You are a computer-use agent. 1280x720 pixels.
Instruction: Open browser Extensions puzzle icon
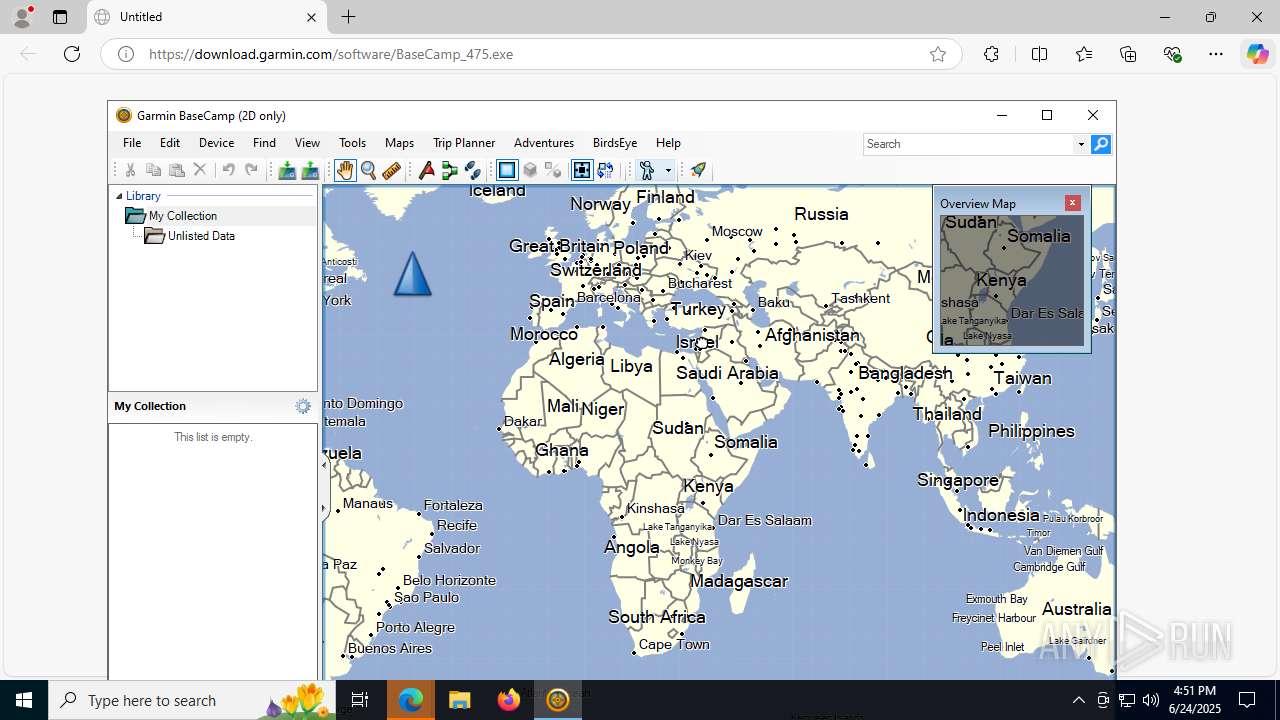point(991,54)
